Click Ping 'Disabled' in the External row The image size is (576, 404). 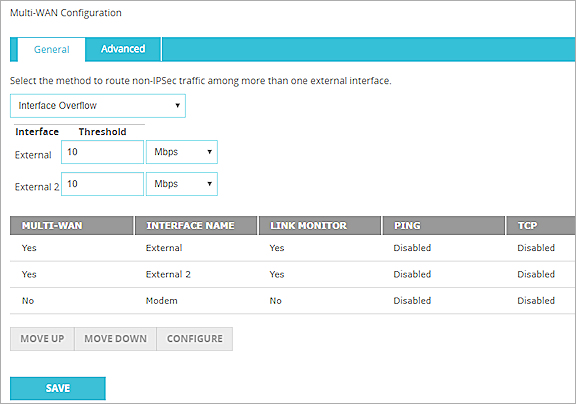pos(412,248)
